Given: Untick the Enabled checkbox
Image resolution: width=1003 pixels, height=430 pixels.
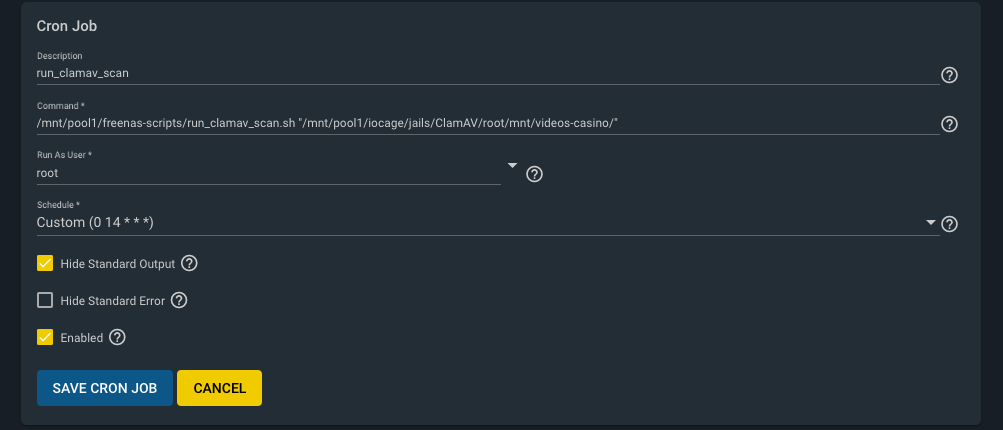Looking at the screenshot, I should (45, 337).
